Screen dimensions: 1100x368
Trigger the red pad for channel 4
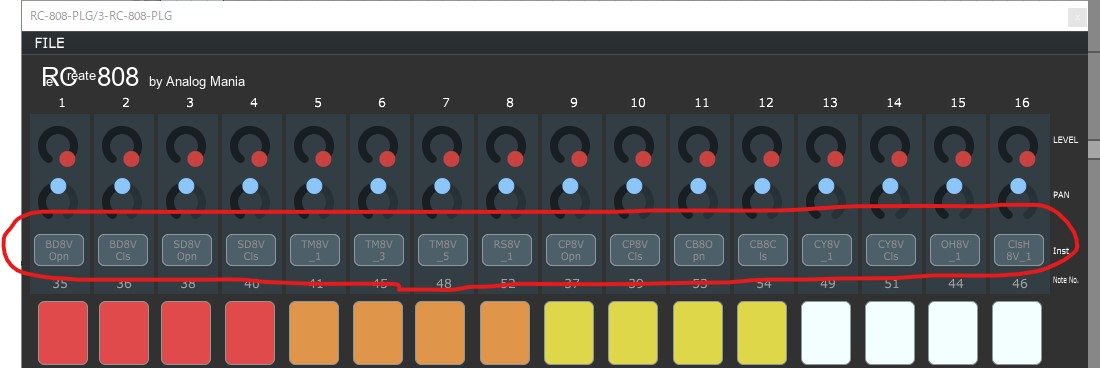(250, 334)
